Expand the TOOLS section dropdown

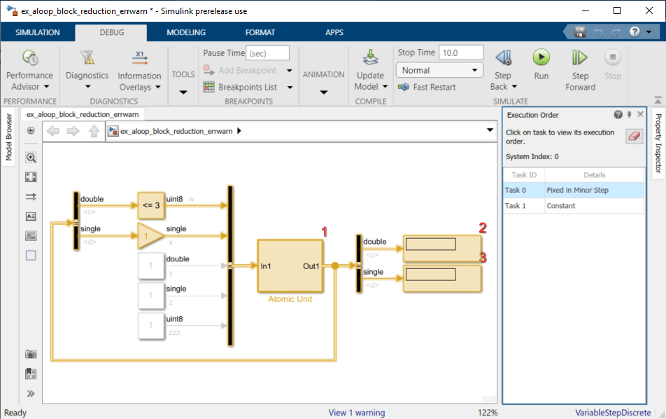click(x=183, y=92)
